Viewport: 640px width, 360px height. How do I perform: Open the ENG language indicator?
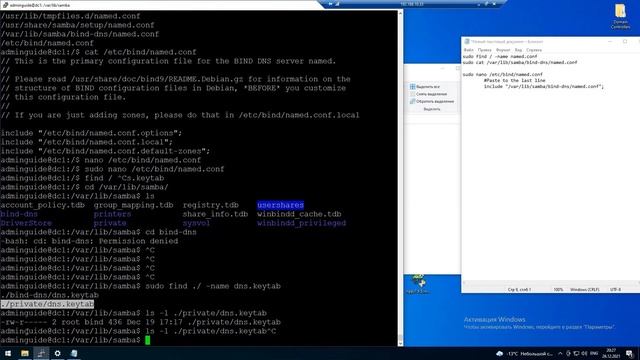(594, 353)
